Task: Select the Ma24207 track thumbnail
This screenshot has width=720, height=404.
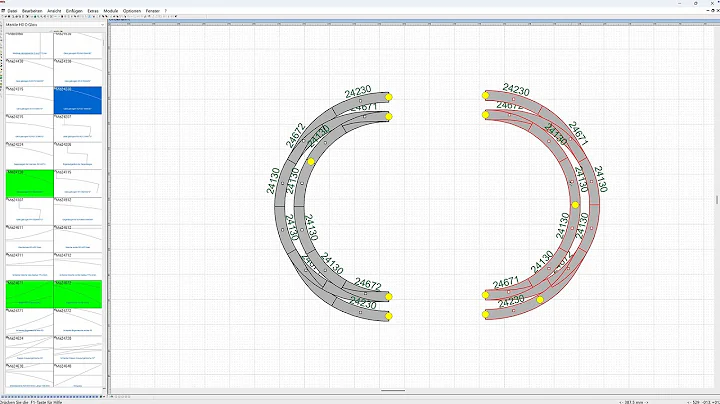Action: [78, 128]
